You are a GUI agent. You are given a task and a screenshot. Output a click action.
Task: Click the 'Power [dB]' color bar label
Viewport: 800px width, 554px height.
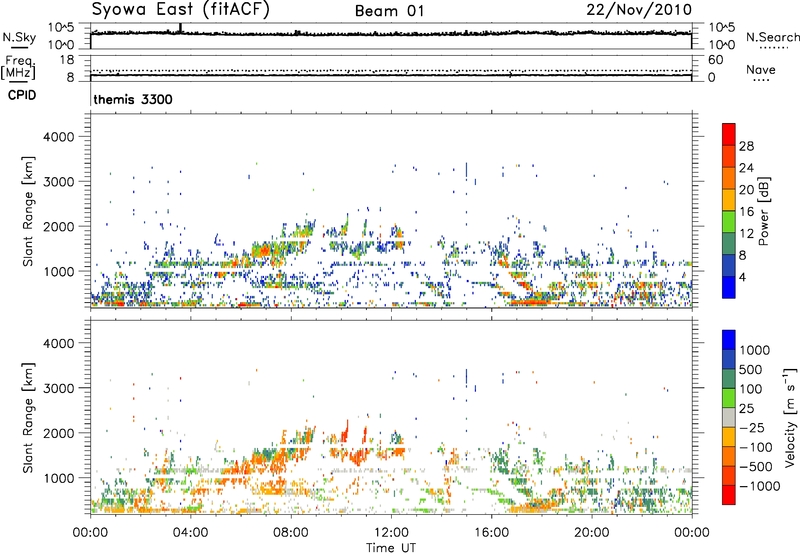point(764,211)
